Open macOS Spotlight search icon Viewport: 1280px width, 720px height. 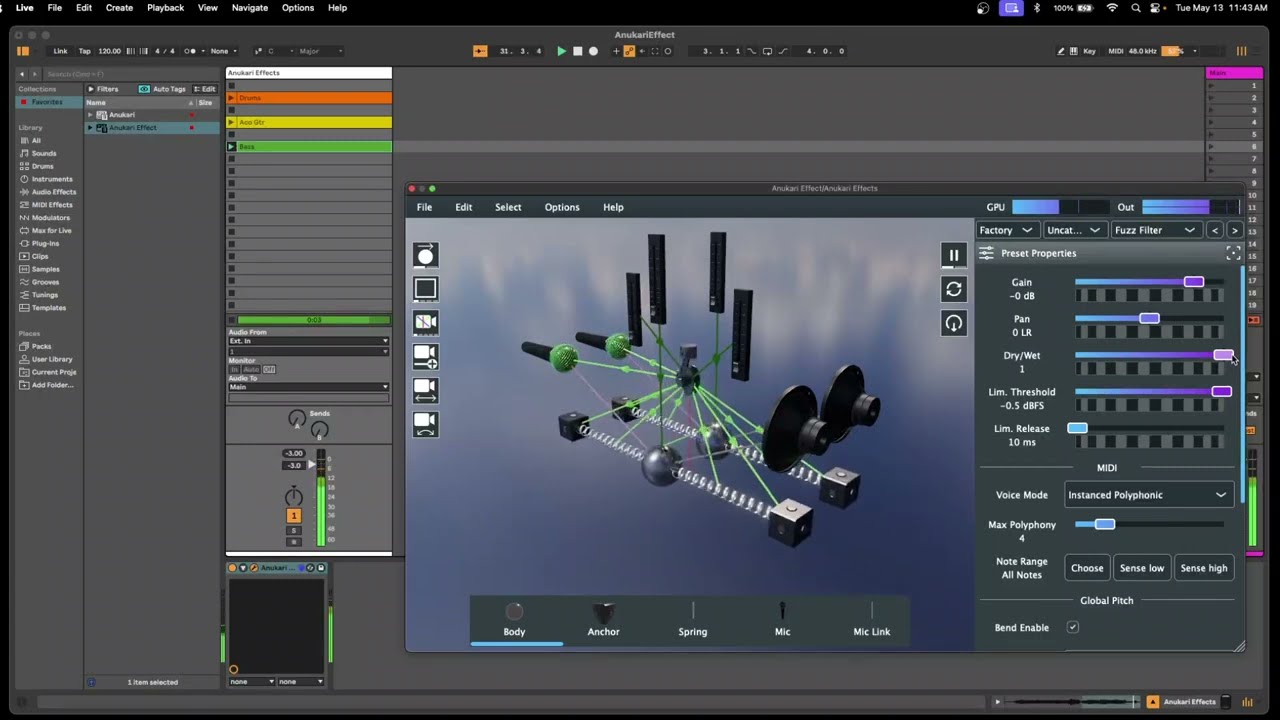pos(1135,8)
